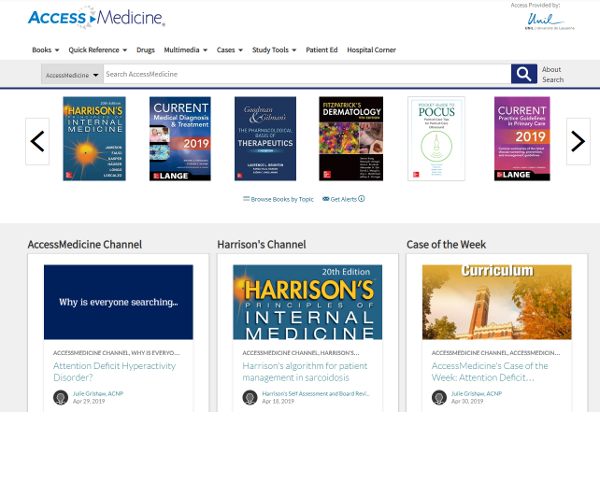Open the UNIL institution logo
The height and width of the screenshot is (500, 600).
[x=549, y=21]
